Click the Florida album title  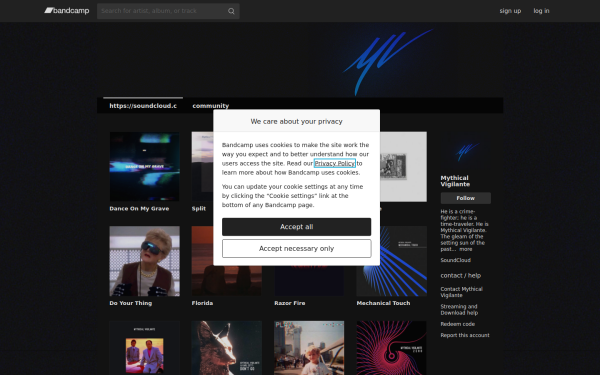point(202,303)
